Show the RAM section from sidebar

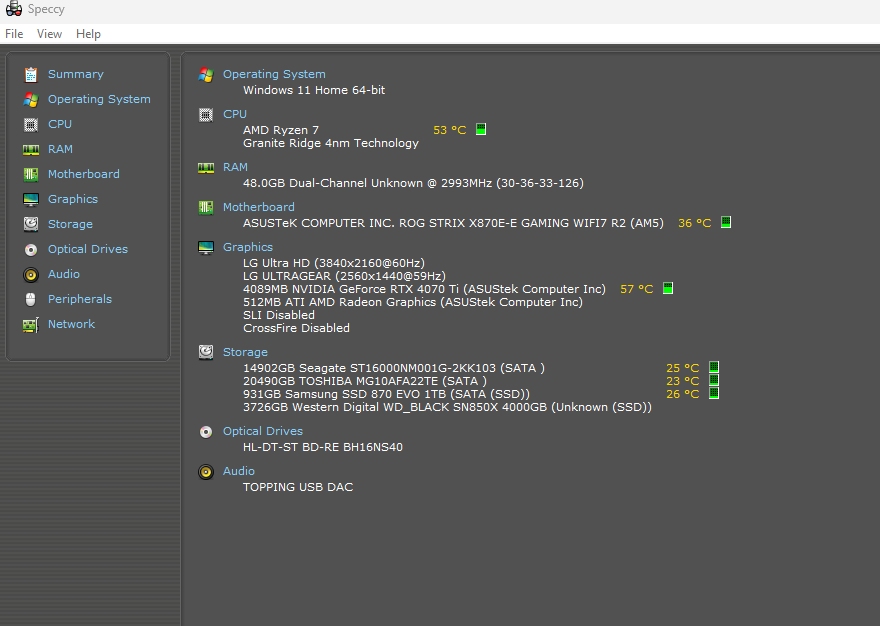[60, 149]
